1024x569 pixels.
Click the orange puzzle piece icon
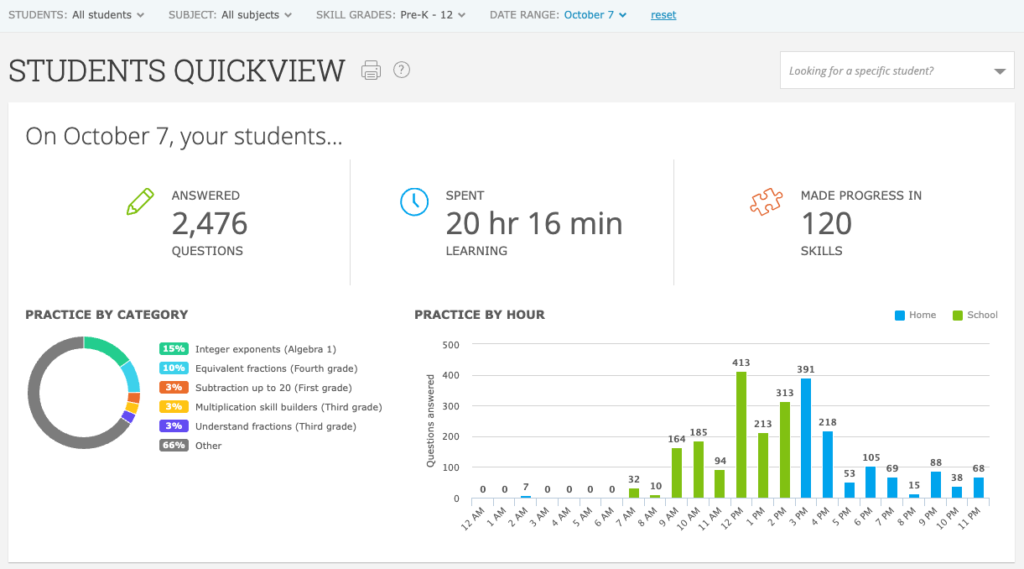pos(765,201)
